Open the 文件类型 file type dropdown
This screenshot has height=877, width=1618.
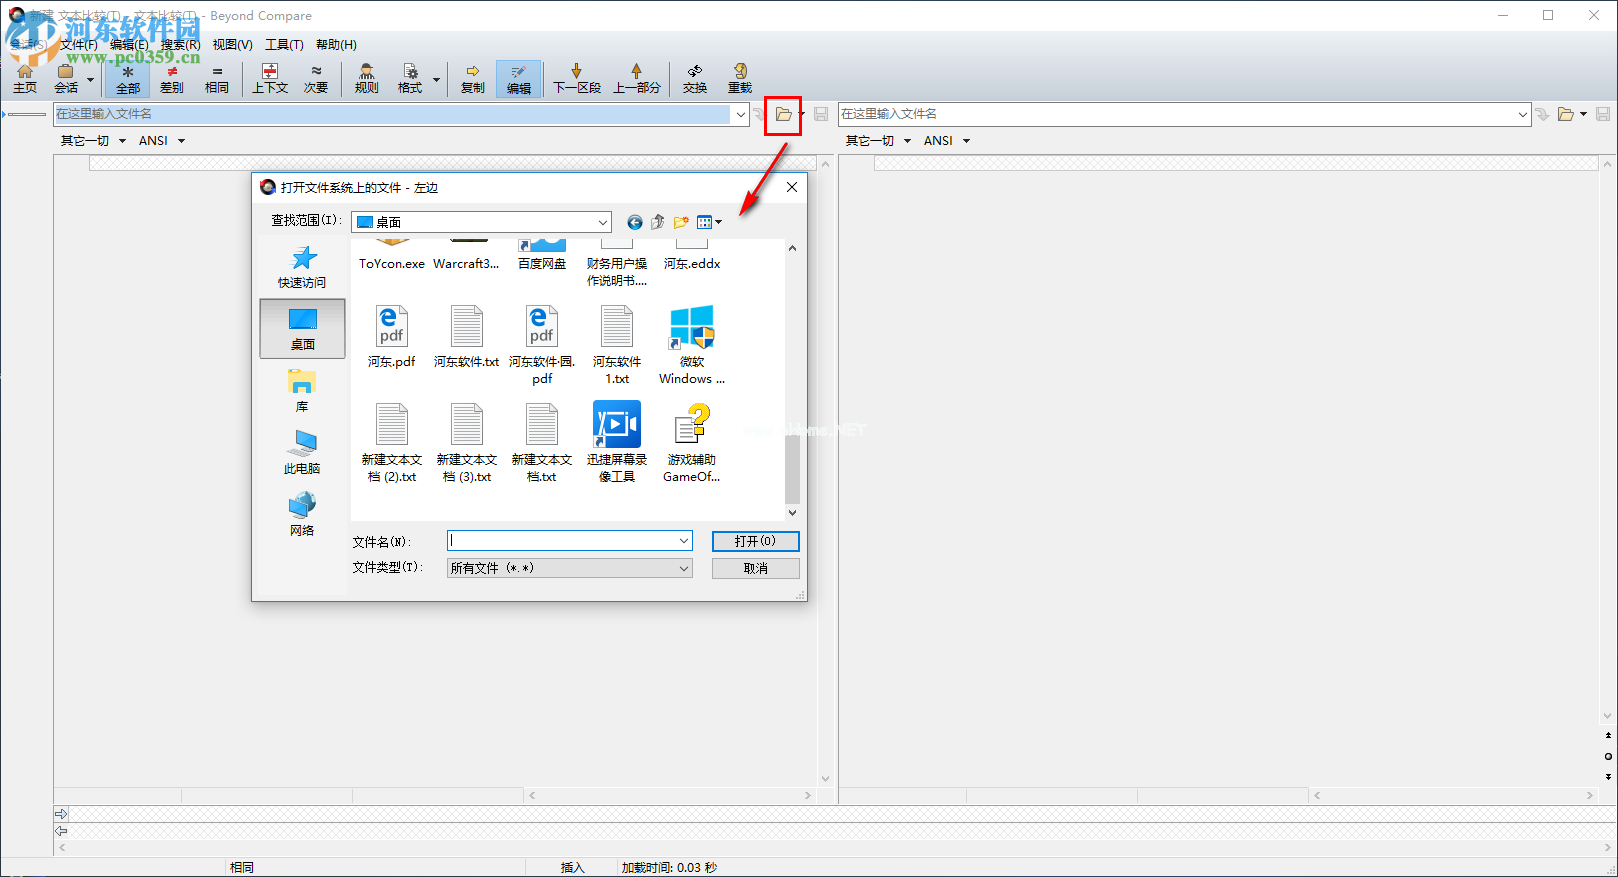(684, 568)
